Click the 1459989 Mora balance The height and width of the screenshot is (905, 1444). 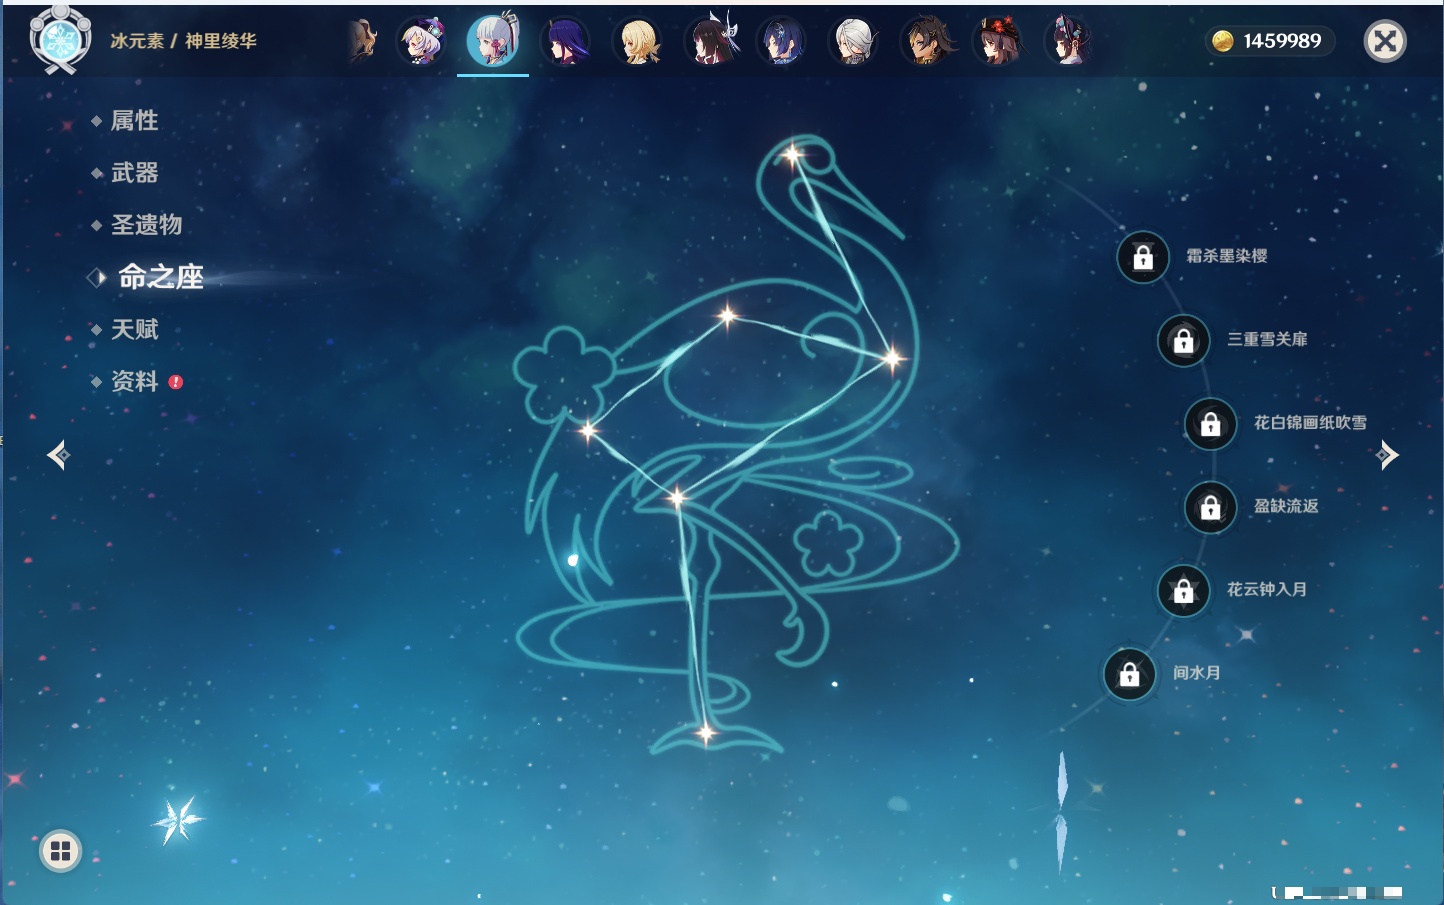1282,41
